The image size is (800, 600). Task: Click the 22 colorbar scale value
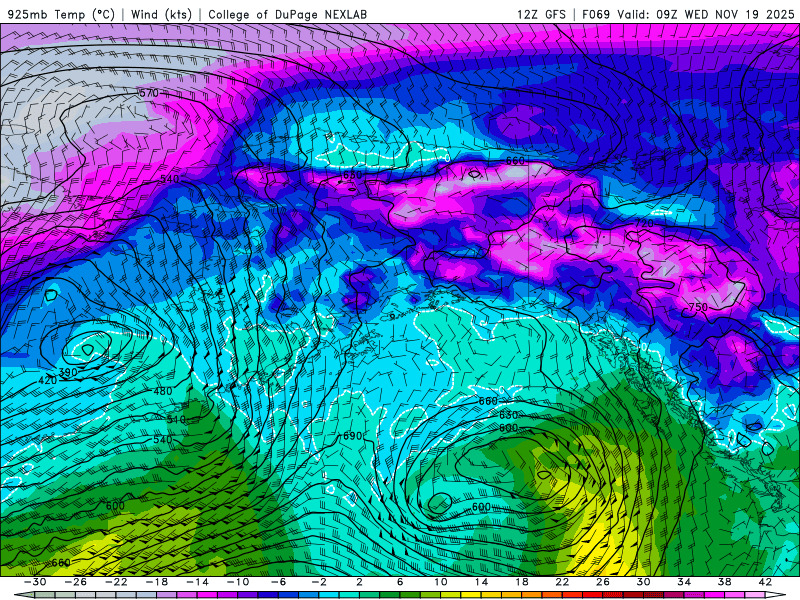[562, 582]
